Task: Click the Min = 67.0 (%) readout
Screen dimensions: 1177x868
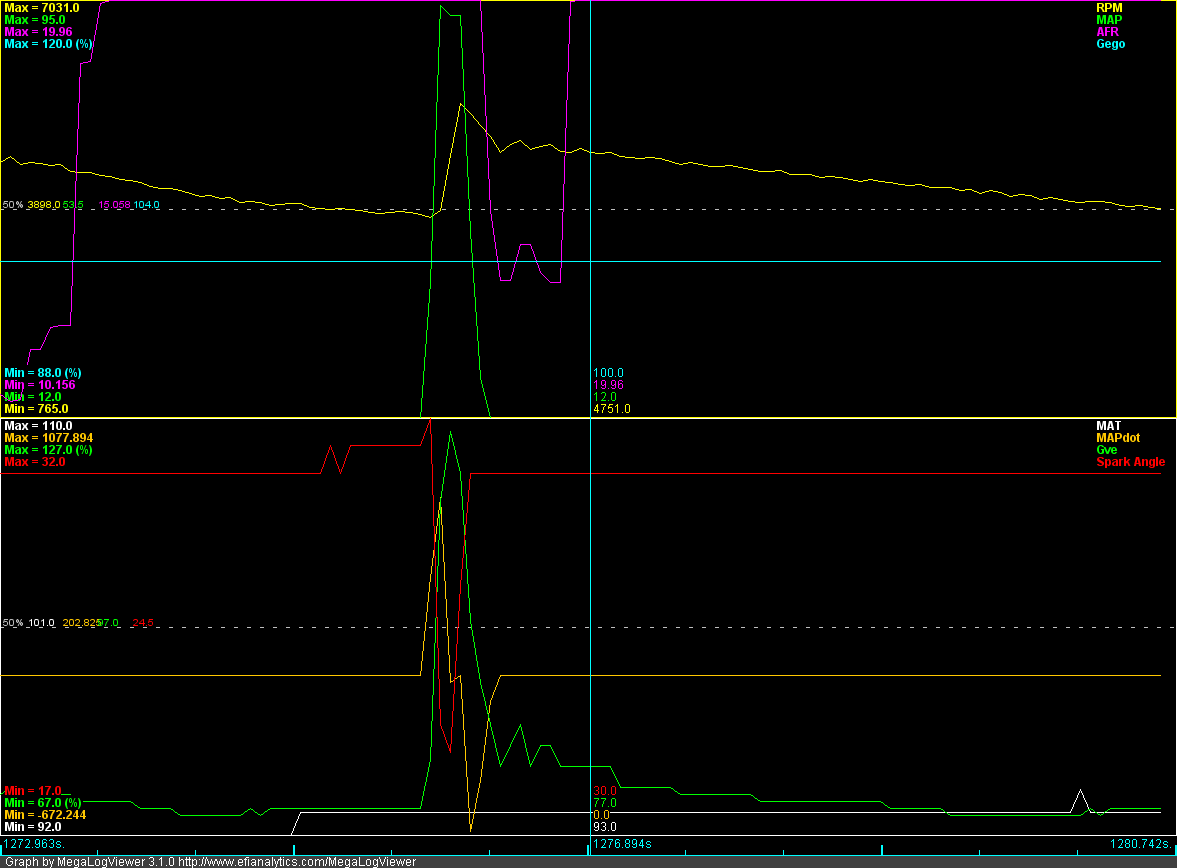Action: pyautogui.click(x=43, y=803)
